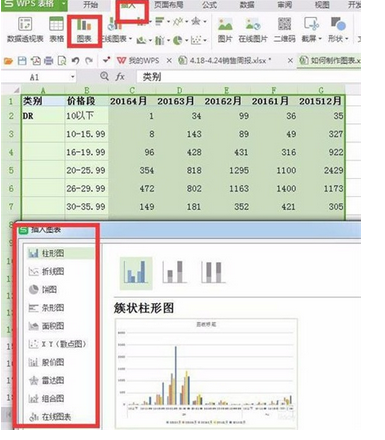Switch to the 视图 ribbon tab
Screen dimensions: 385x440
322,5
